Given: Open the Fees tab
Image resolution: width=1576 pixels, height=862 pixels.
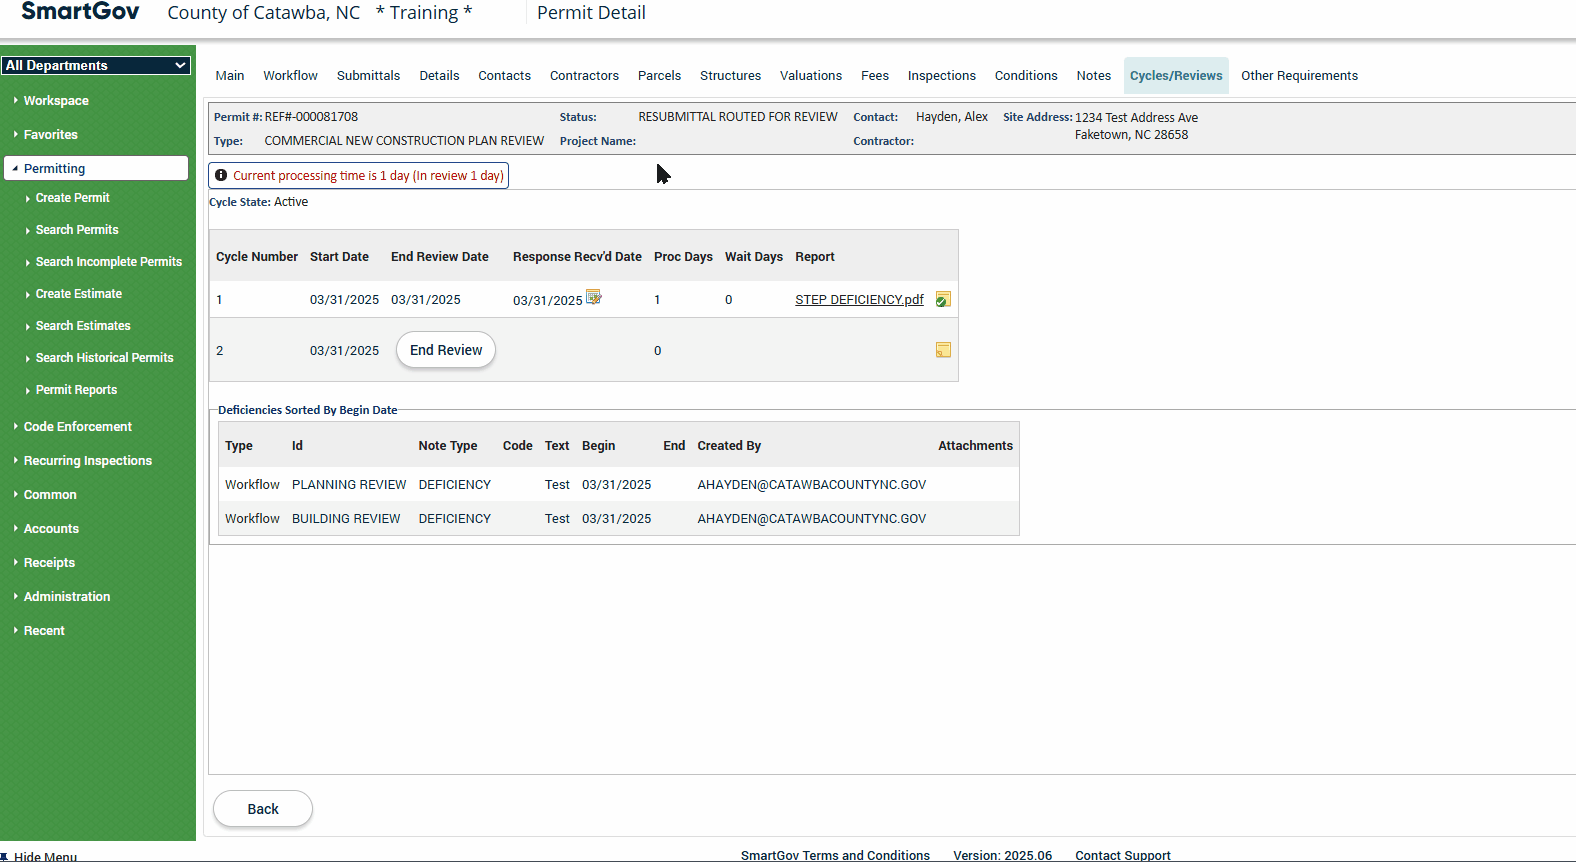Looking at the screenshot, I should [x=874, y=76].
